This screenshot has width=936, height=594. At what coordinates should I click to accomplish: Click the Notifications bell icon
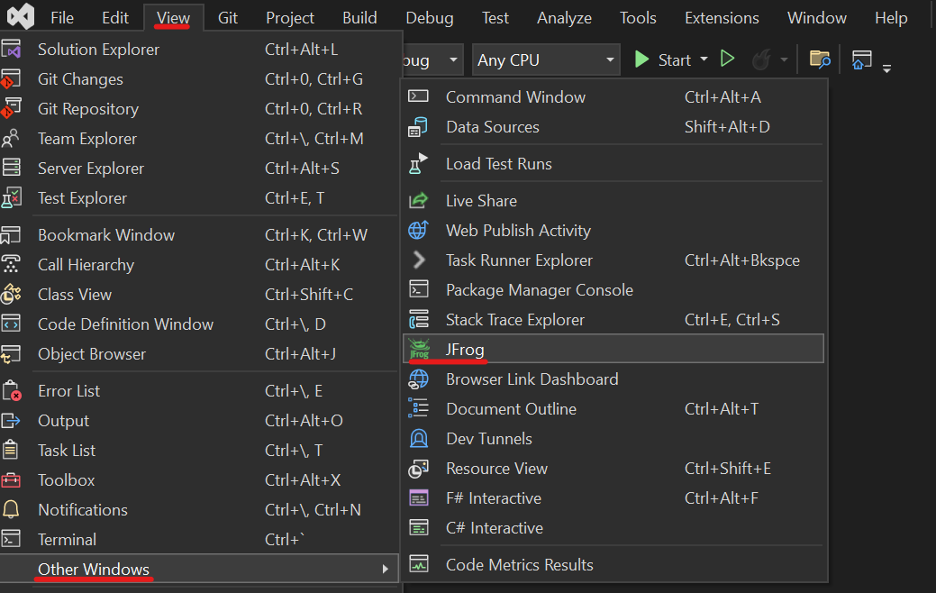pyautogui.click(x=12, y=510)
